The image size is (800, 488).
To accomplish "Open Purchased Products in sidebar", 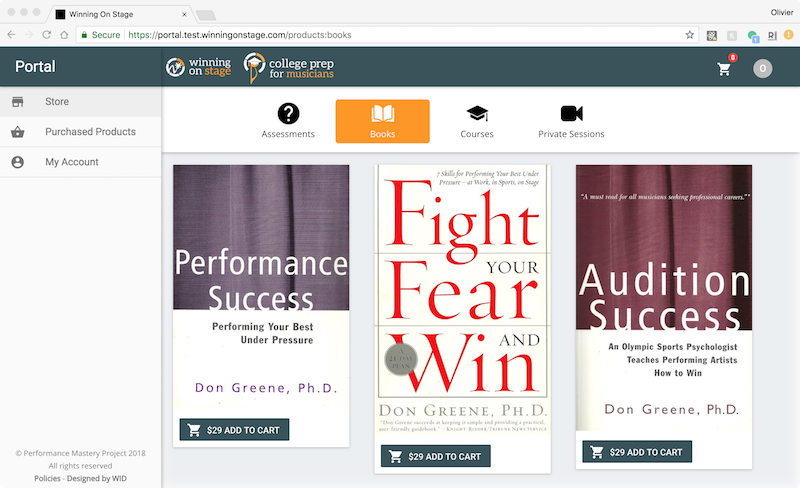I will point(81,132).
